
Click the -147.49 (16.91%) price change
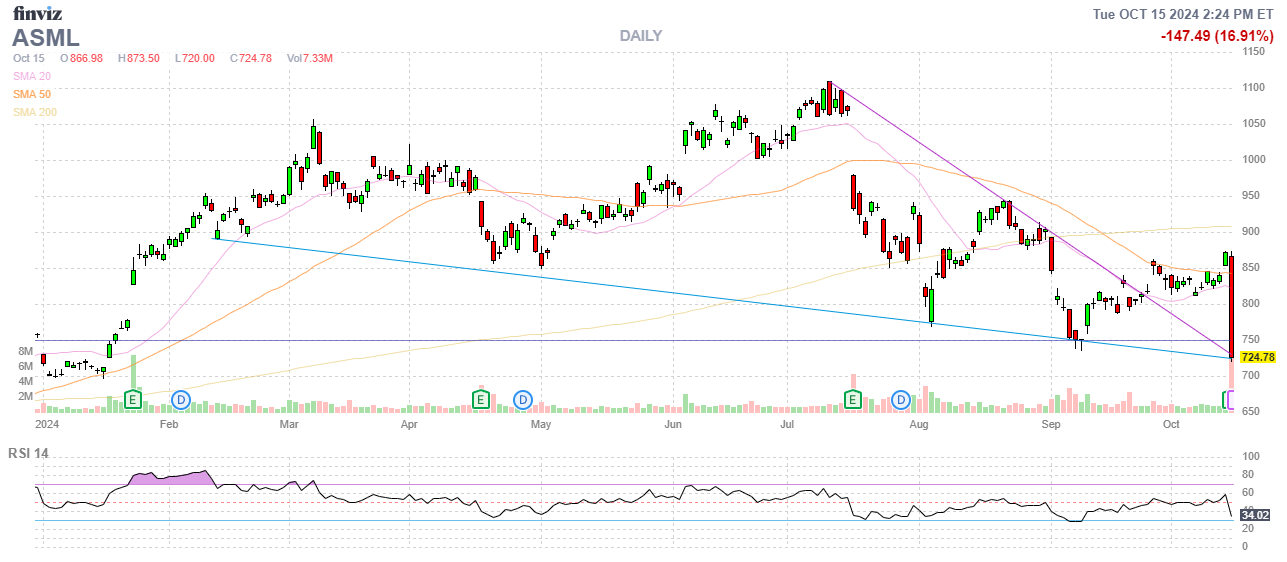click(x=1216, y=36)
